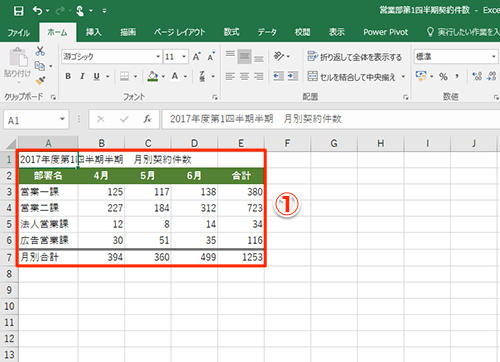500x362 pixels.
Task: Center text horizontally
Action: pos(244,76)
